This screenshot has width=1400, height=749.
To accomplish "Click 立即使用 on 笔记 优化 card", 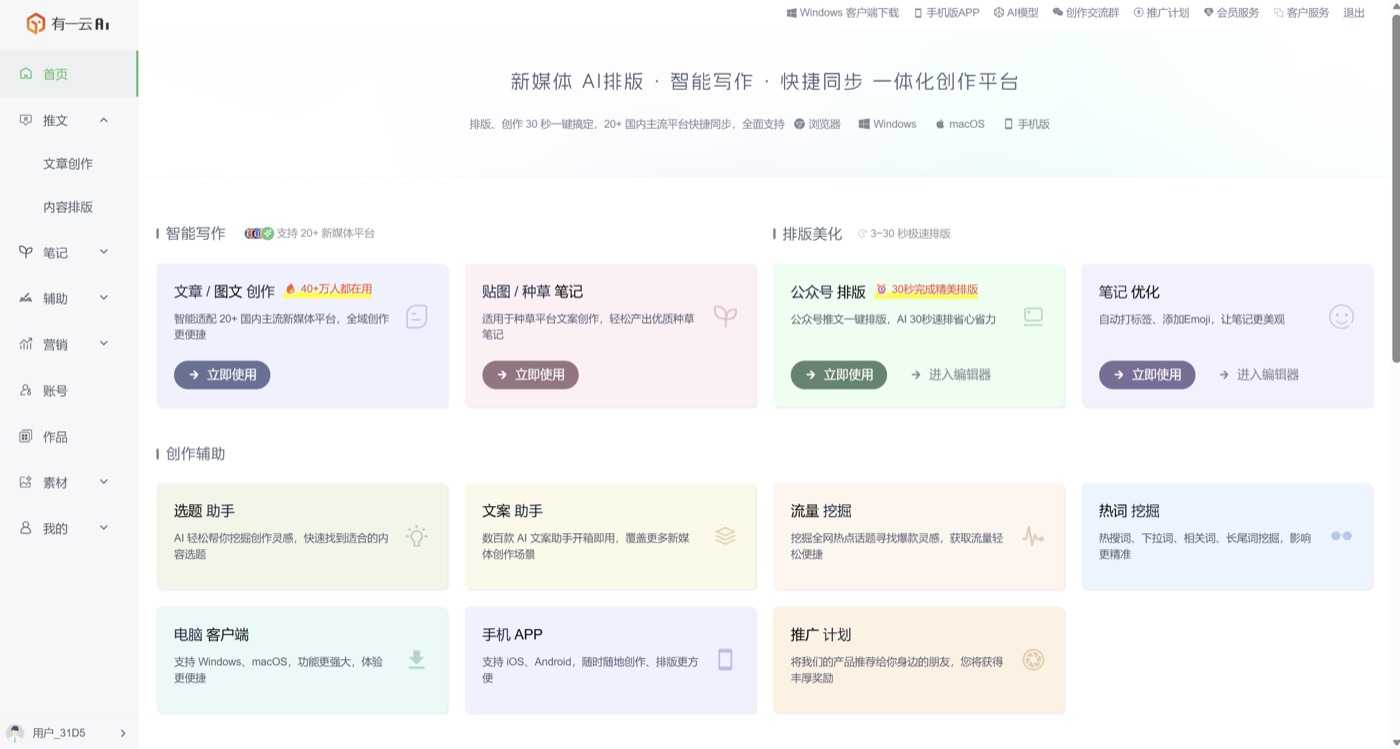I will (1147, 375).
